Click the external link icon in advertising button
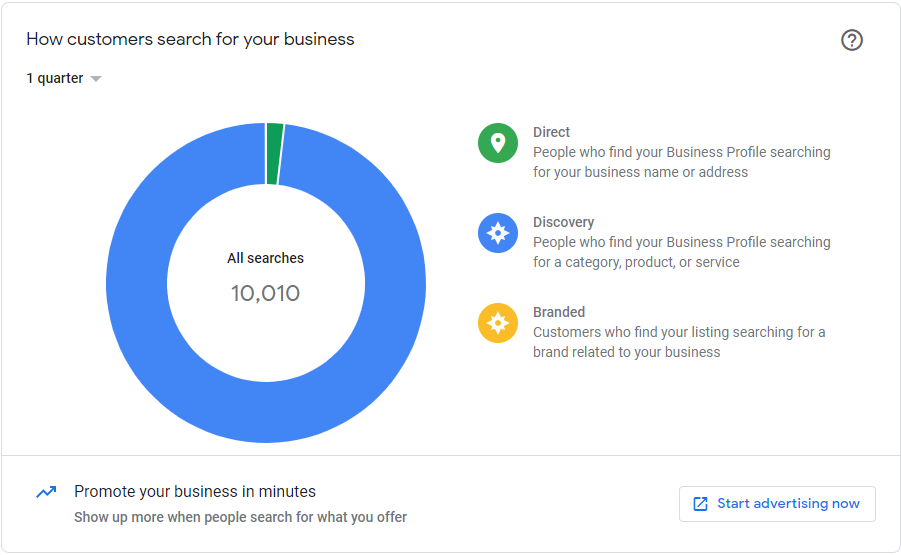901x555 pixels. pyautogui.click(x=701, y=504)
